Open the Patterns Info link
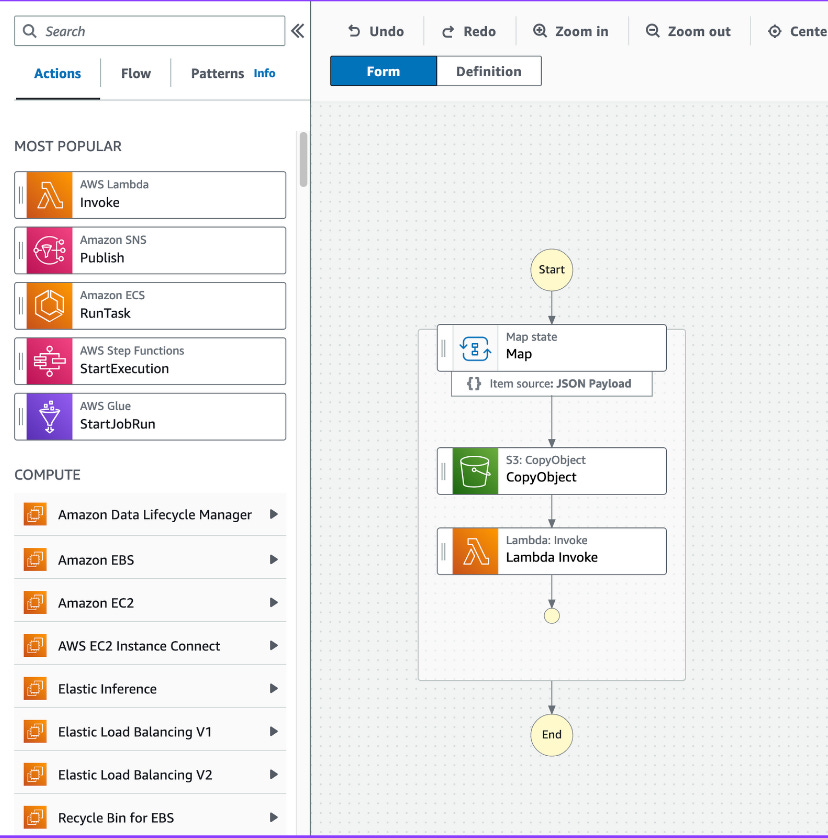This screenshot has height=838, width=828. click(x=264, y=73)
